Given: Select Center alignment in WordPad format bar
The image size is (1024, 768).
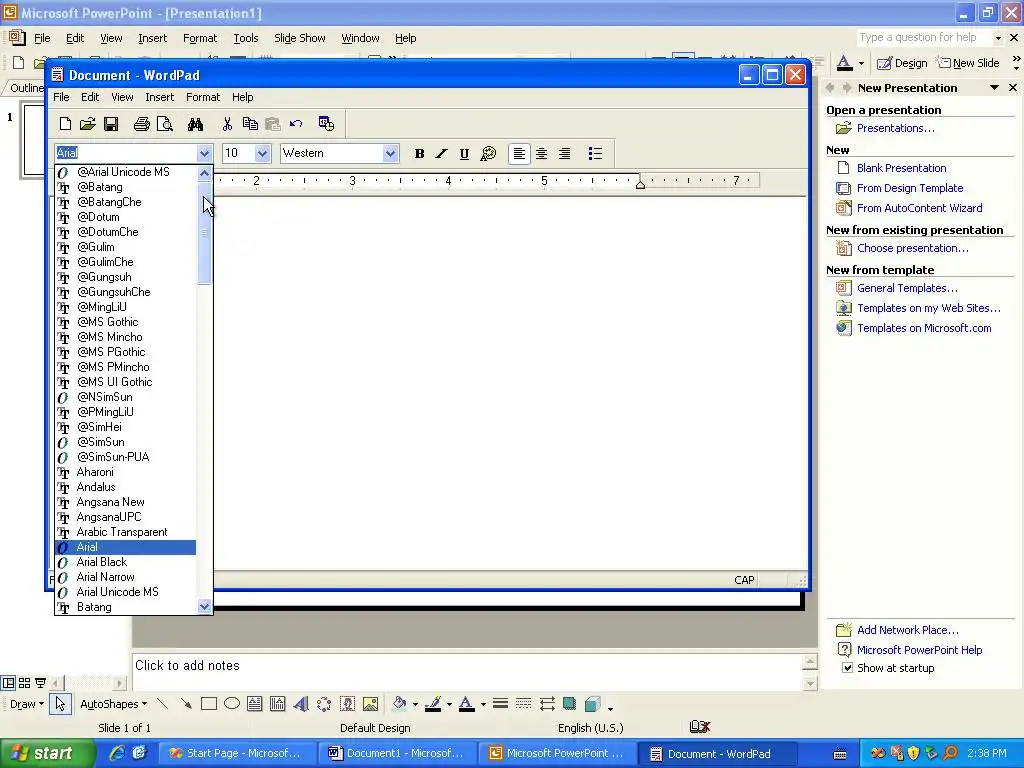Looking at the screenshot, I should click(541, 153).
